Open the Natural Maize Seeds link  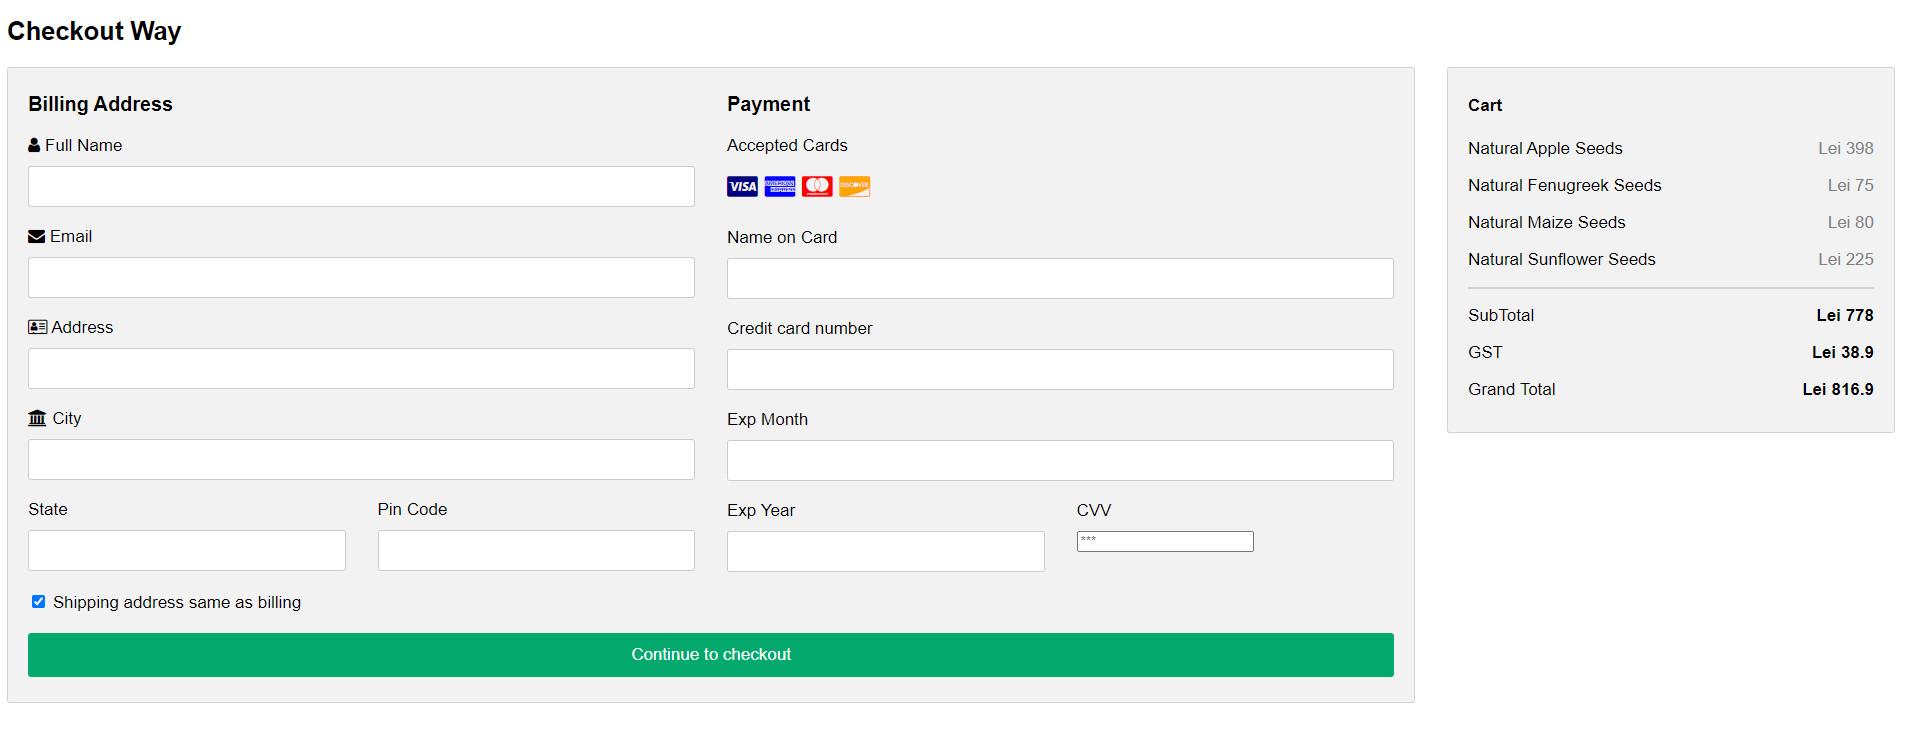(1546, 222)
